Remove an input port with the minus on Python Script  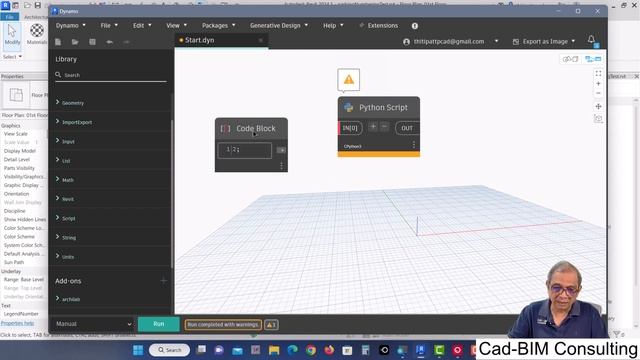click(x=384, y=127)
